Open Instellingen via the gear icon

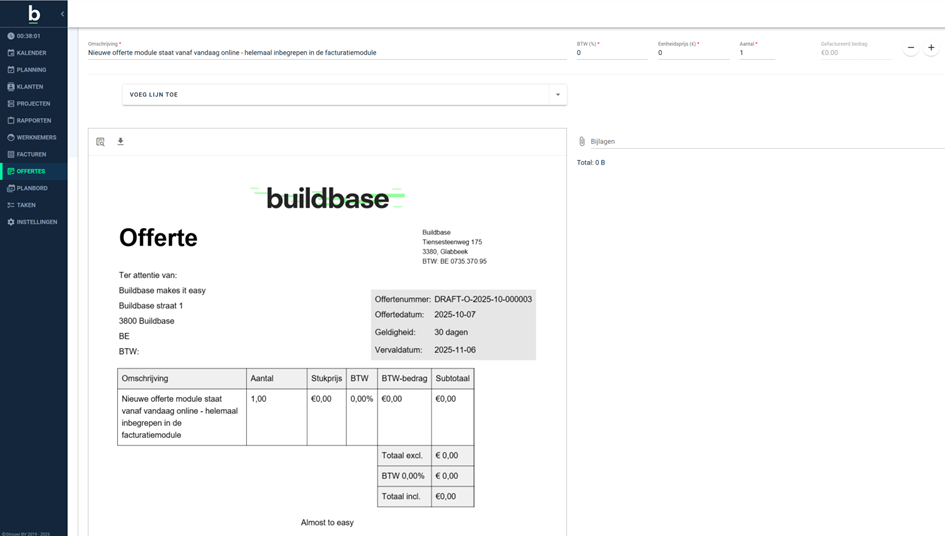[x=11, y=222]
